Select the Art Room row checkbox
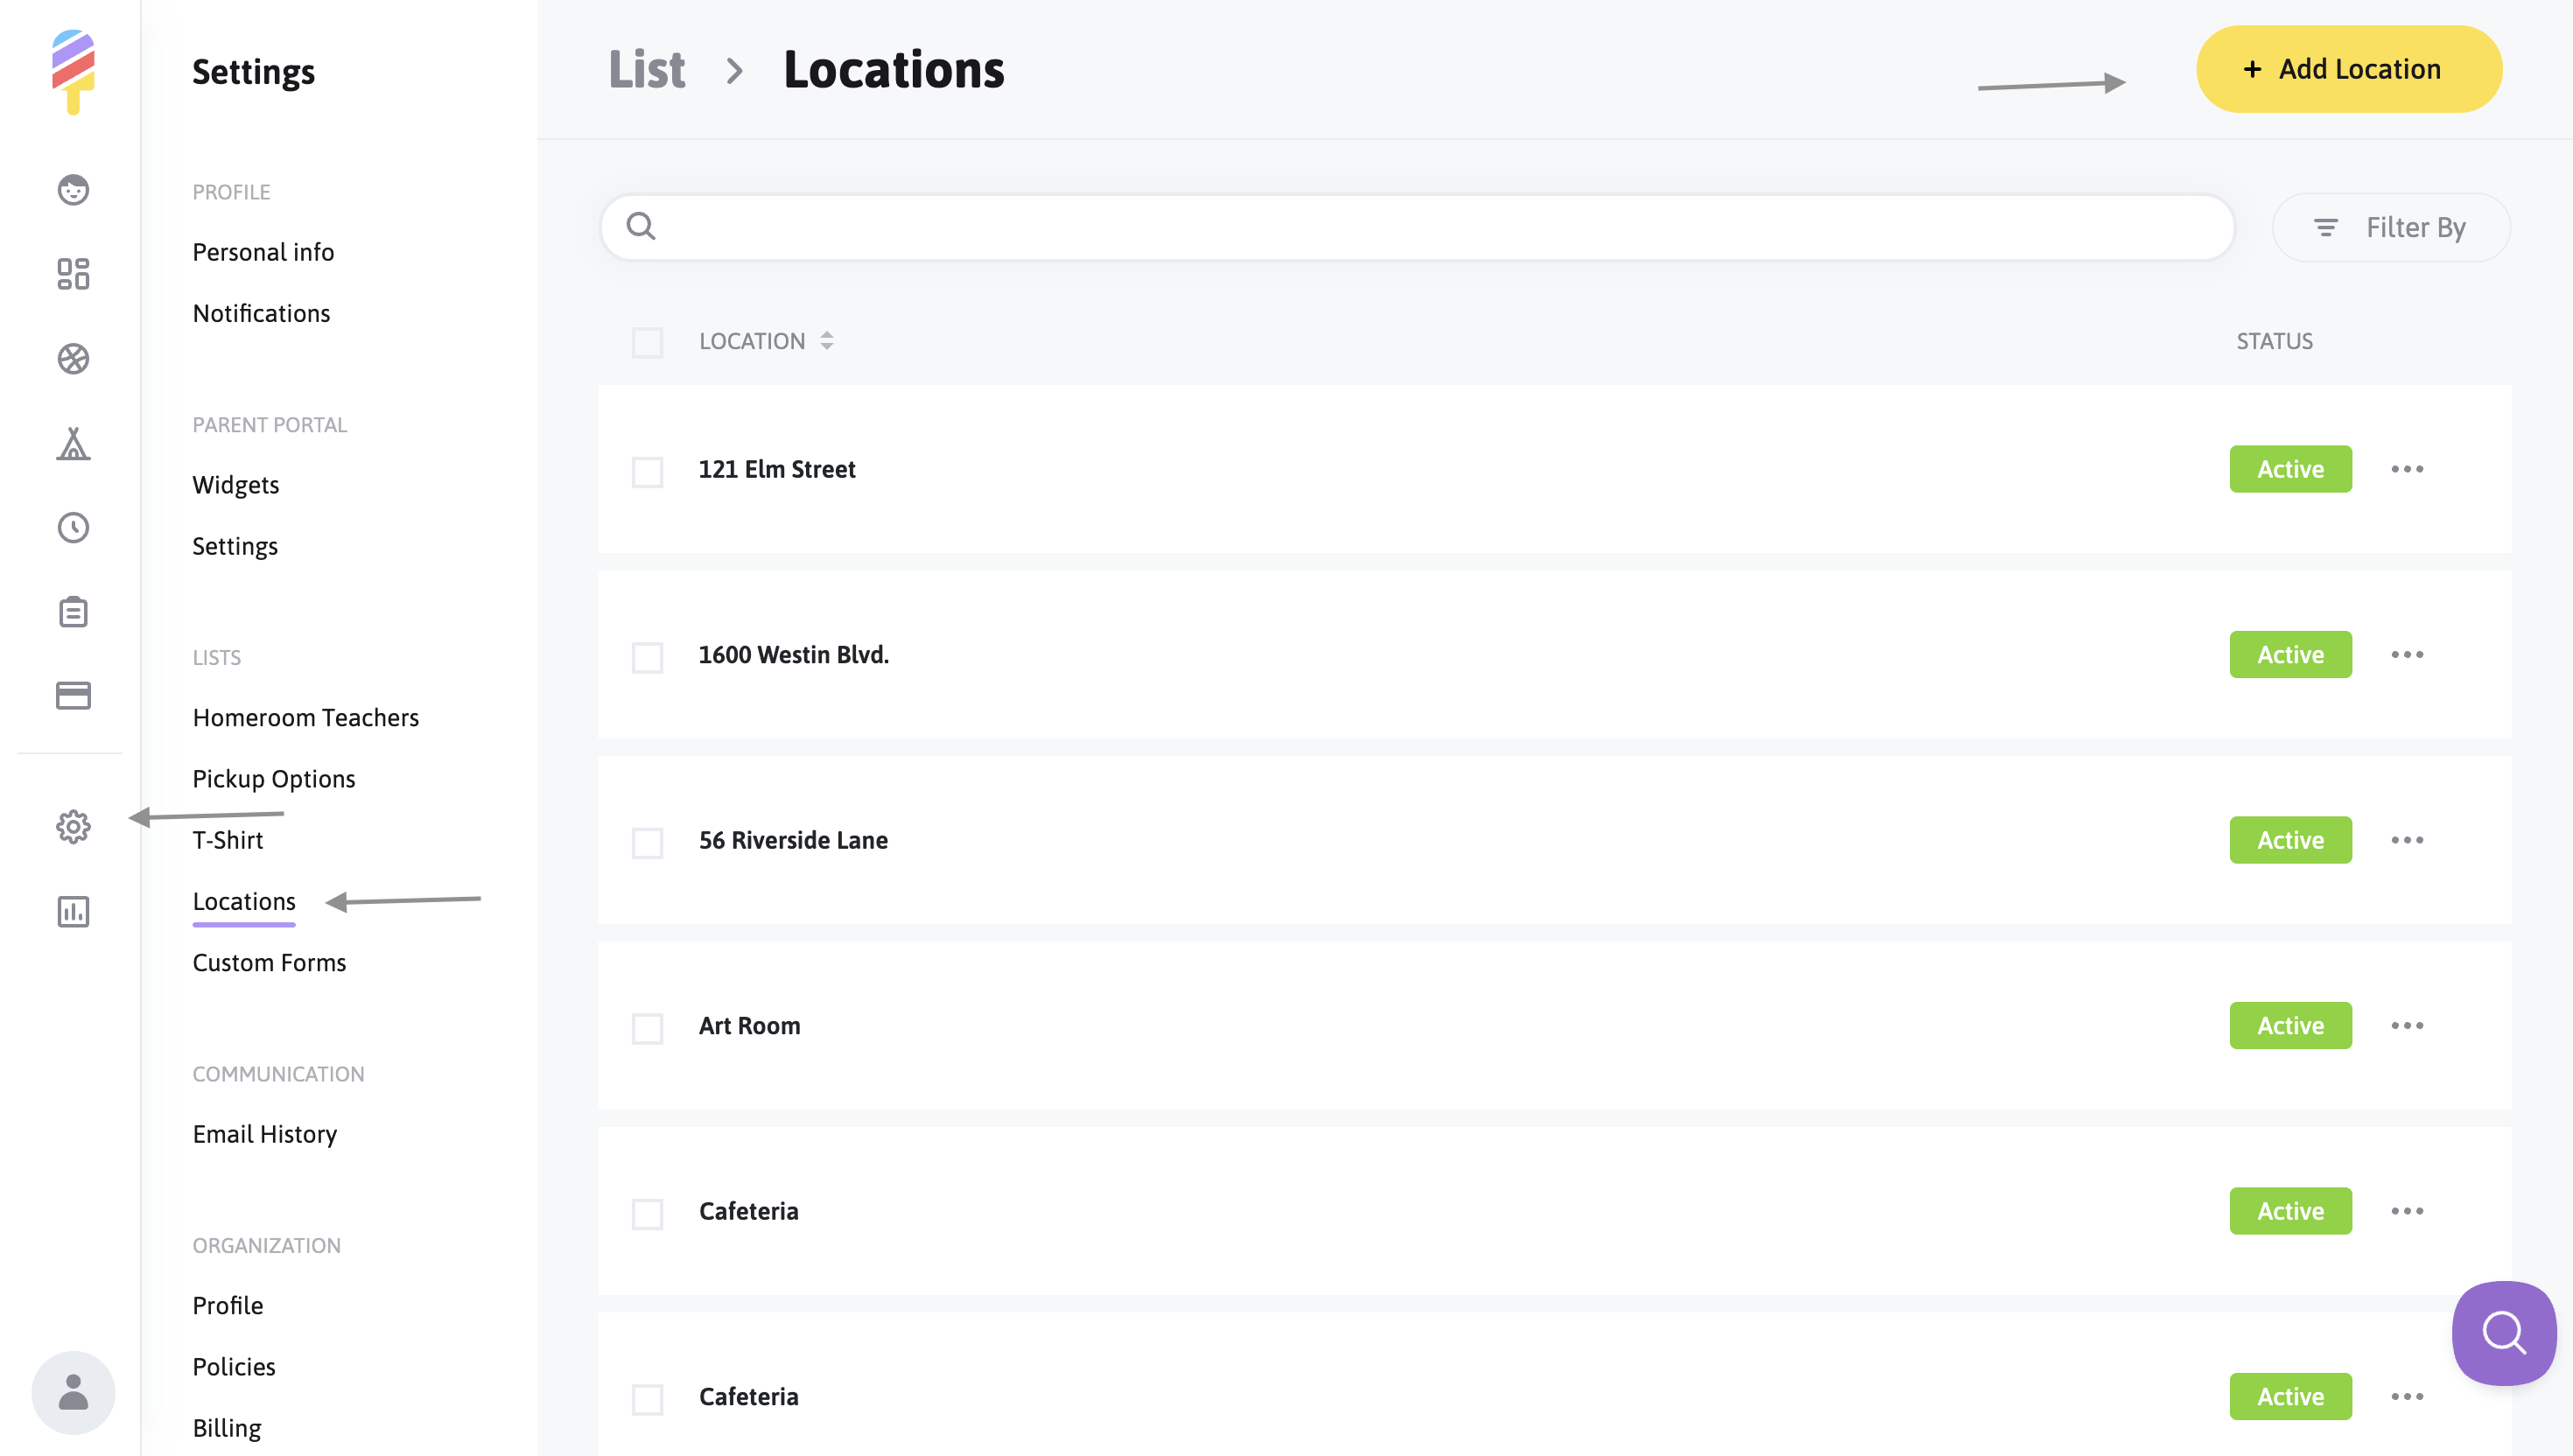Image resolution: width=2573 pixels, height=1456 pixels. (x=647, y=1027)
